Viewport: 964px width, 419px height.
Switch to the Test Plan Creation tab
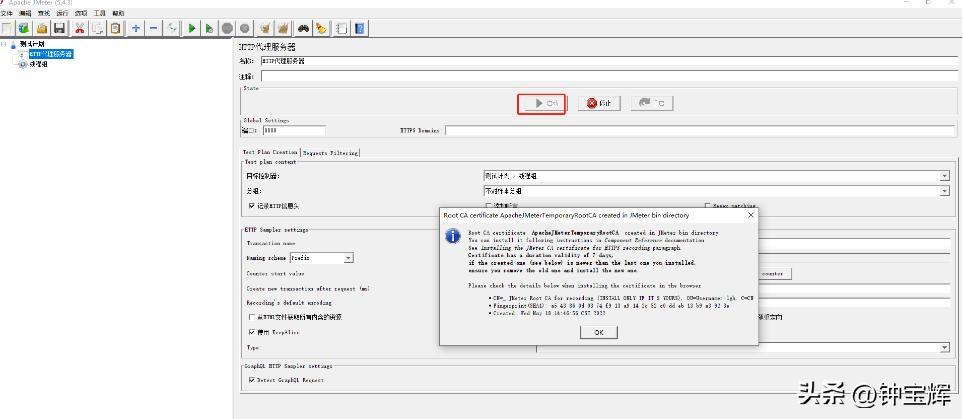(x=270, y=152)
